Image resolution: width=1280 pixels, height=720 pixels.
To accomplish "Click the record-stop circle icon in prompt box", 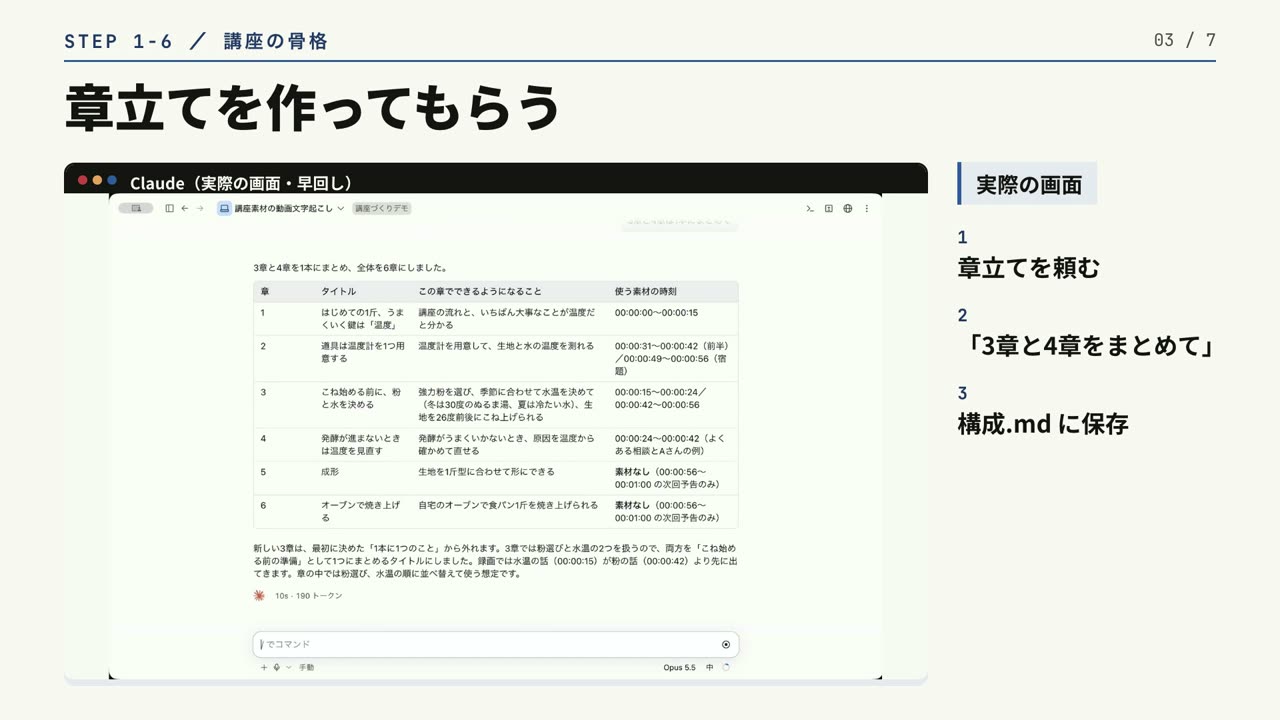I will pyautogui.click(x=726, y=645).
